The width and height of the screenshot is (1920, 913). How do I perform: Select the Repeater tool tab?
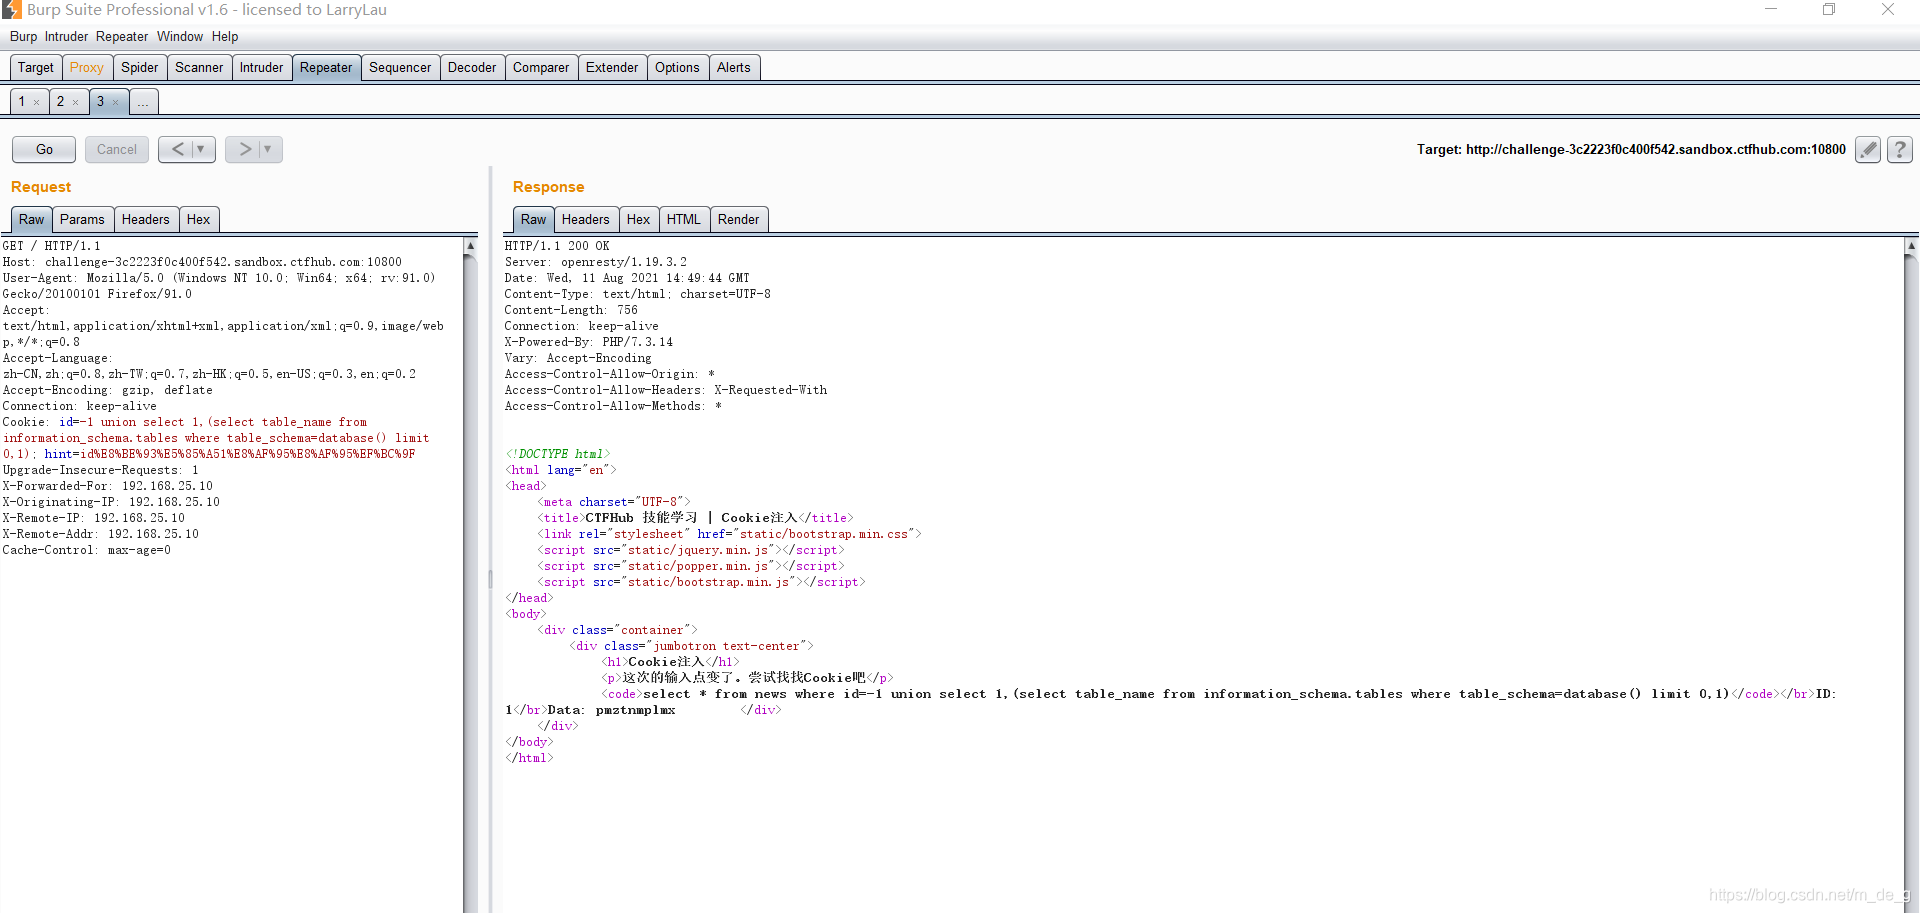[x=326, y=67]
